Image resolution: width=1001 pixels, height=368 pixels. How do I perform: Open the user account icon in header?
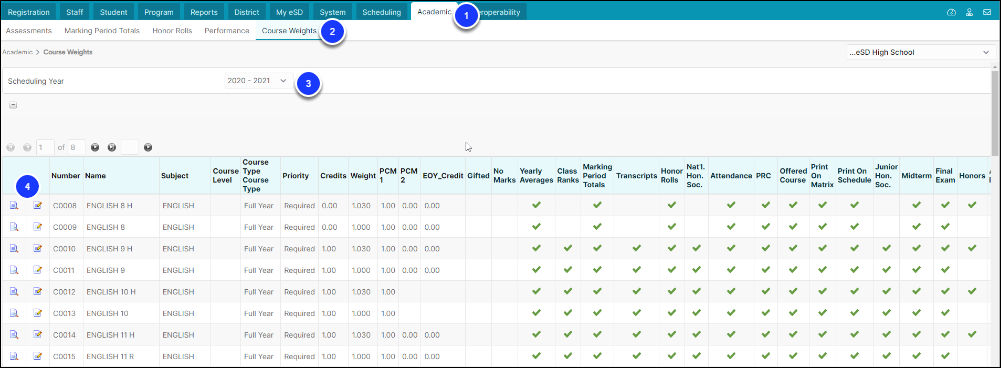[969, 12]
